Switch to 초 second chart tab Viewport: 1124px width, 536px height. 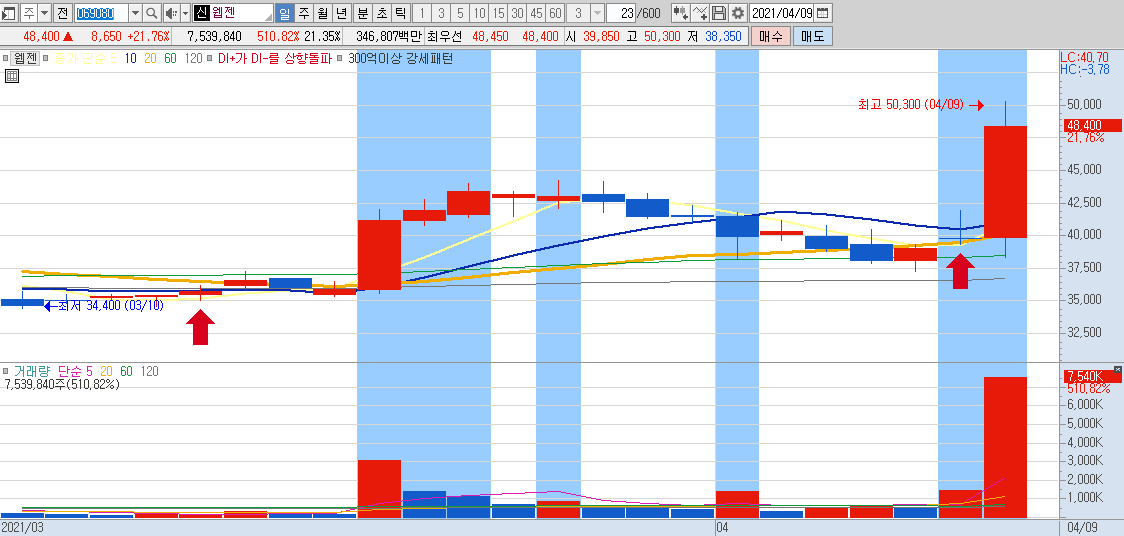[381, 13]
